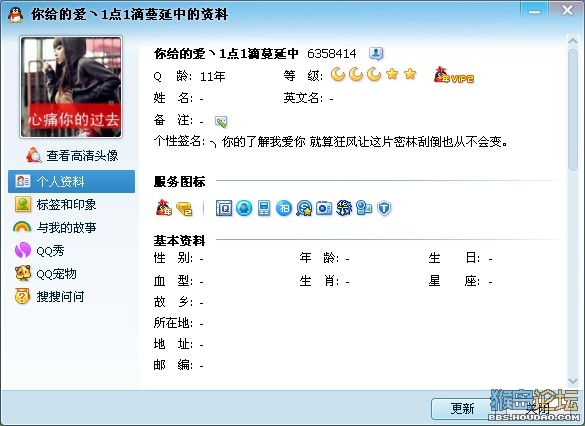Image resolution: width=585 pixels, height=426 pixels.
Task: Open the Qzone service icon
Action: point(224,208)
